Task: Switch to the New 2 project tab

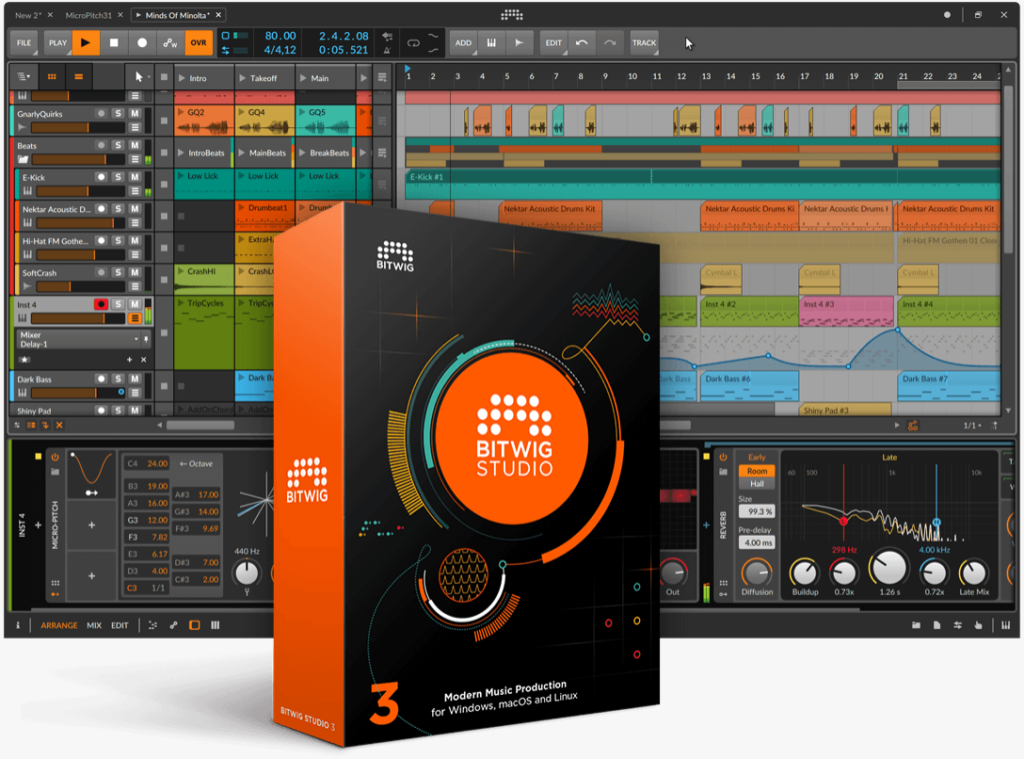Action: pos(27,15)
